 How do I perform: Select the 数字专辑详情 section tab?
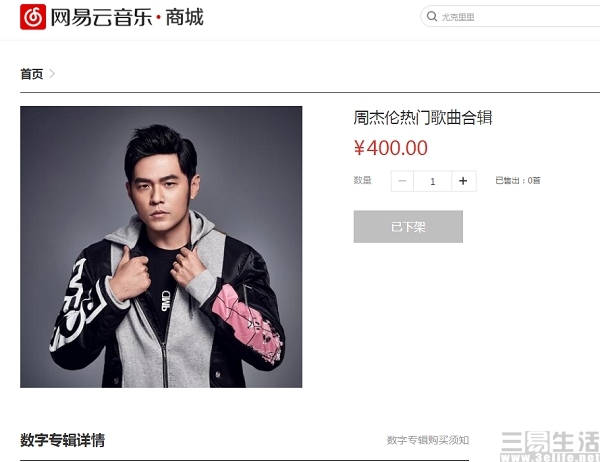[62, 440]
